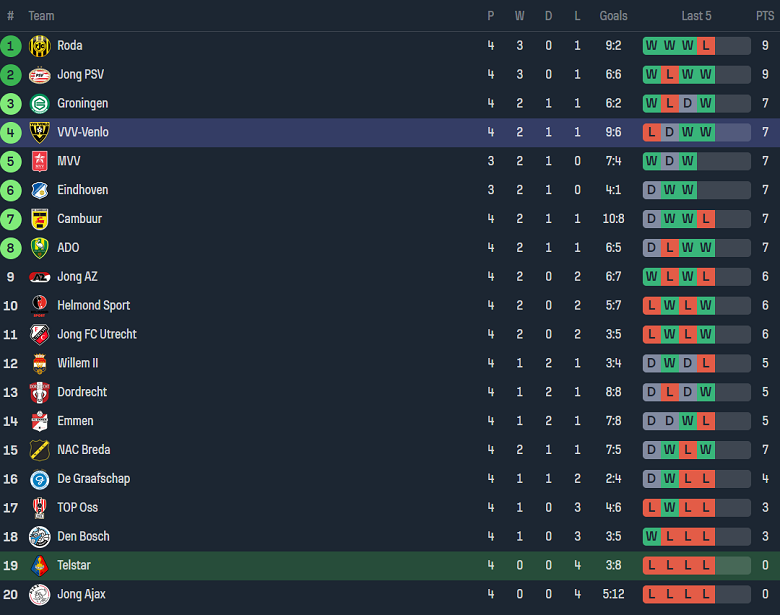Click the NAC Breda club logo
This screenshot has width=780, height=615.
coord(39,450)
